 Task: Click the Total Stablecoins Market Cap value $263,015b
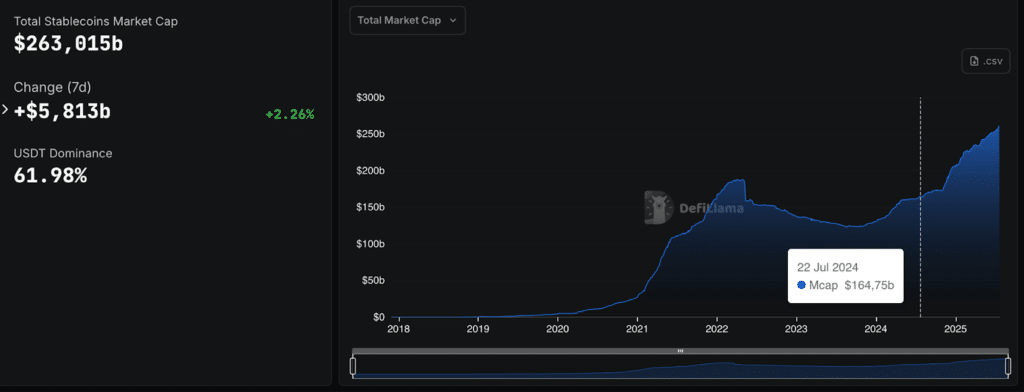point(69,44)
